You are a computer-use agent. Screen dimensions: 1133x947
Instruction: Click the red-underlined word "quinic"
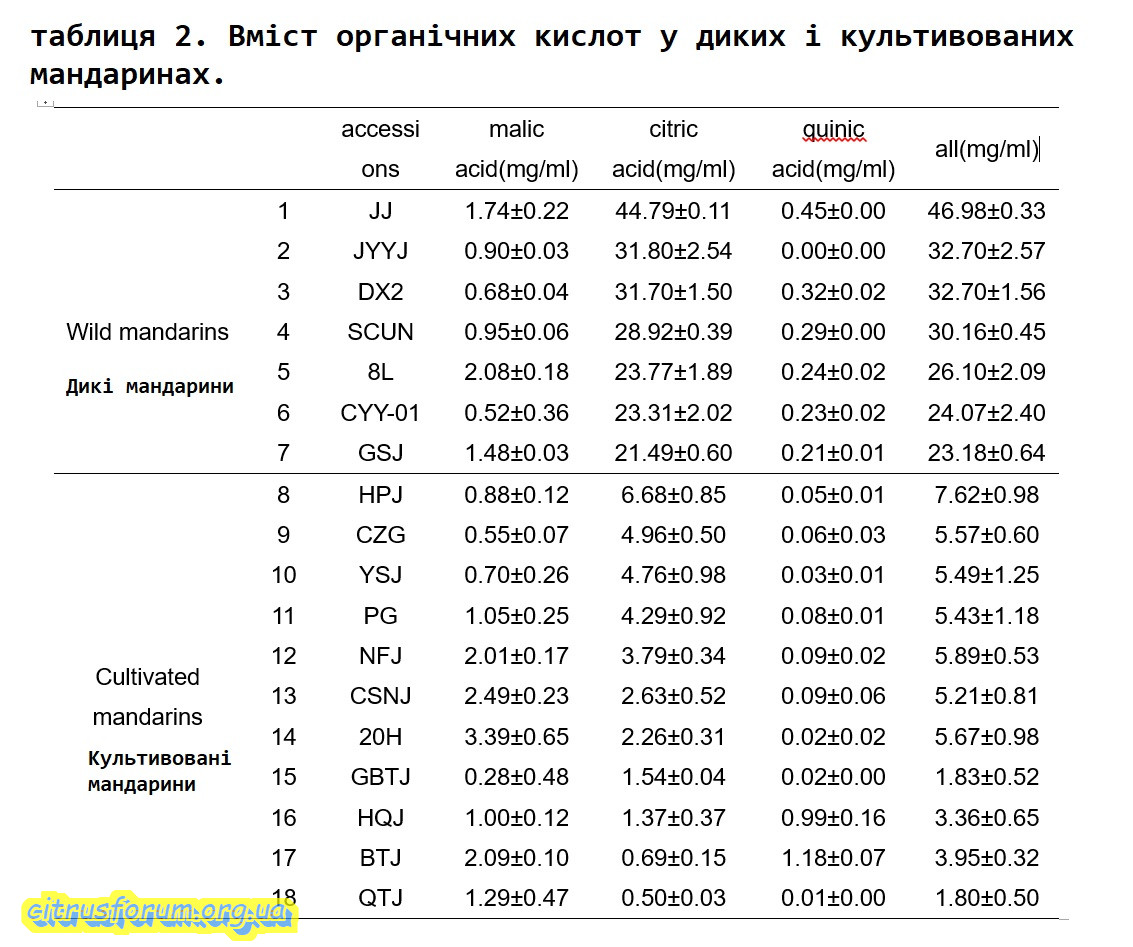[x=833, y=130]
